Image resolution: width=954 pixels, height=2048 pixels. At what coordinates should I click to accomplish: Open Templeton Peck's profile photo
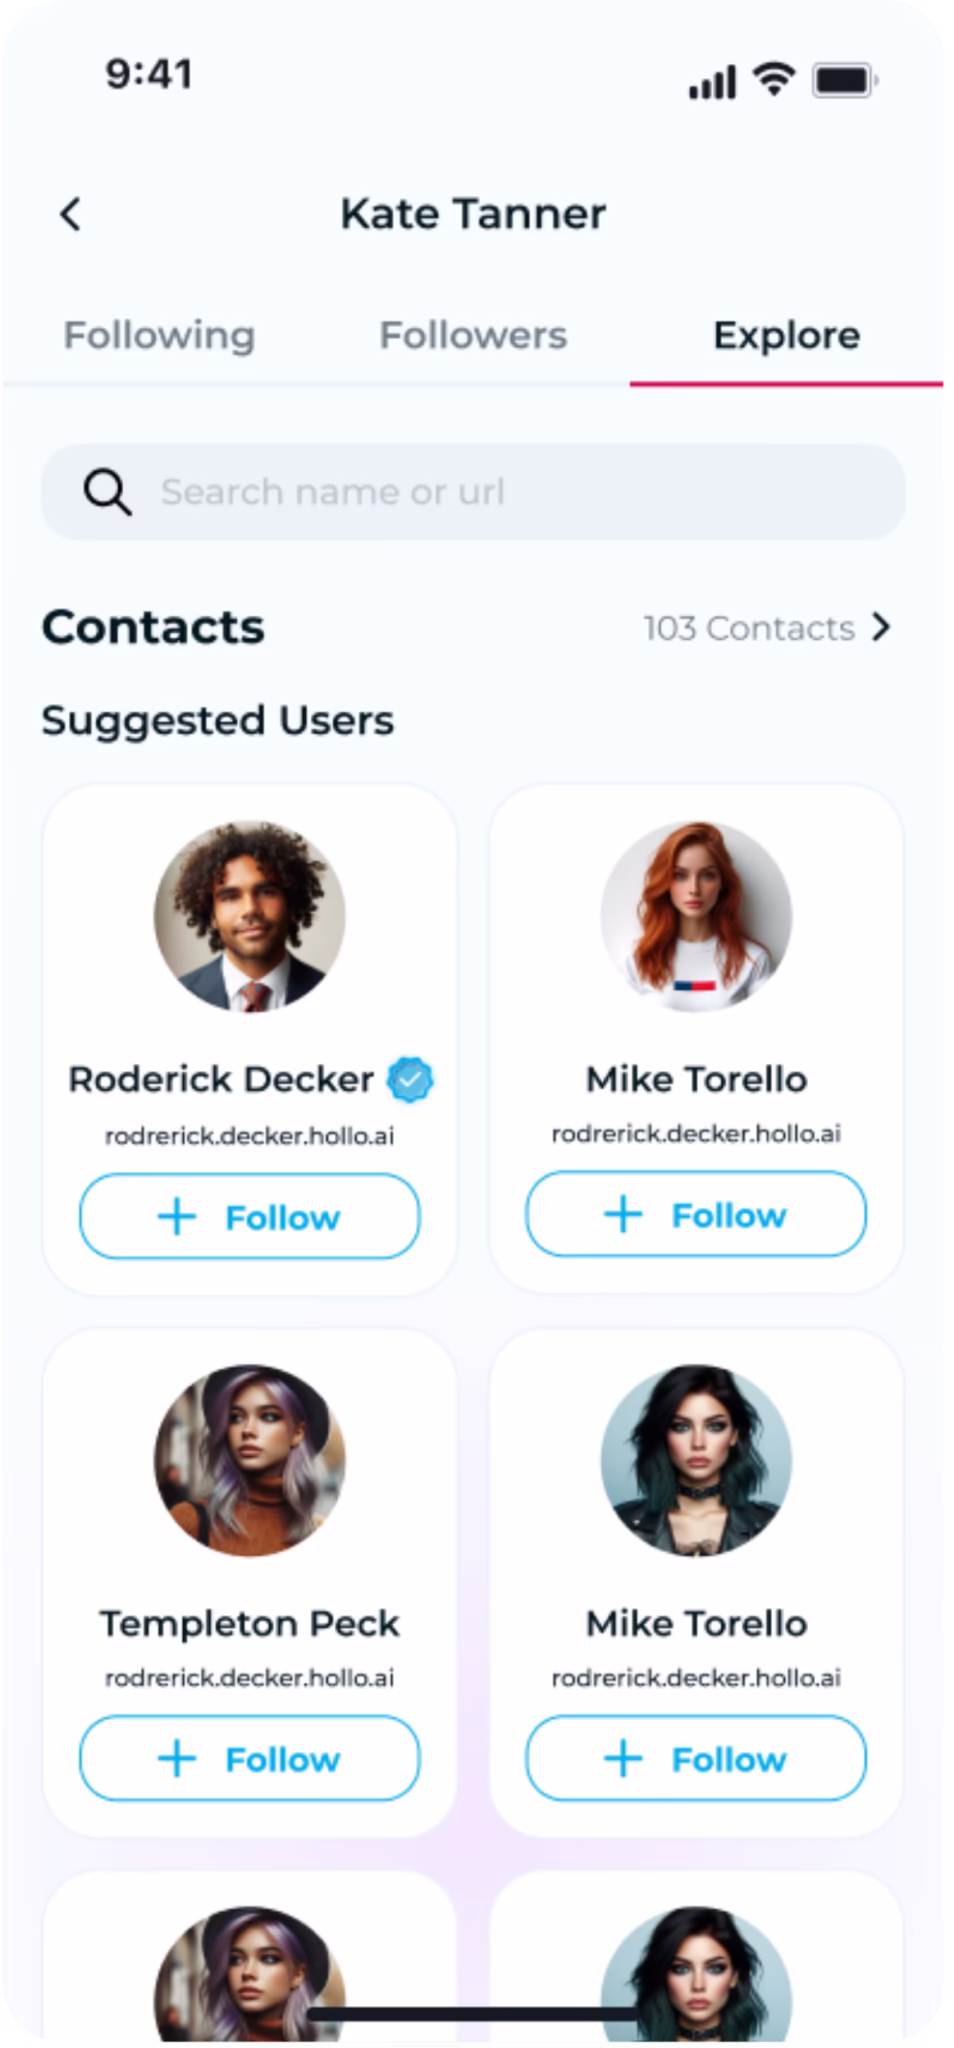[x=249, y=1460]
